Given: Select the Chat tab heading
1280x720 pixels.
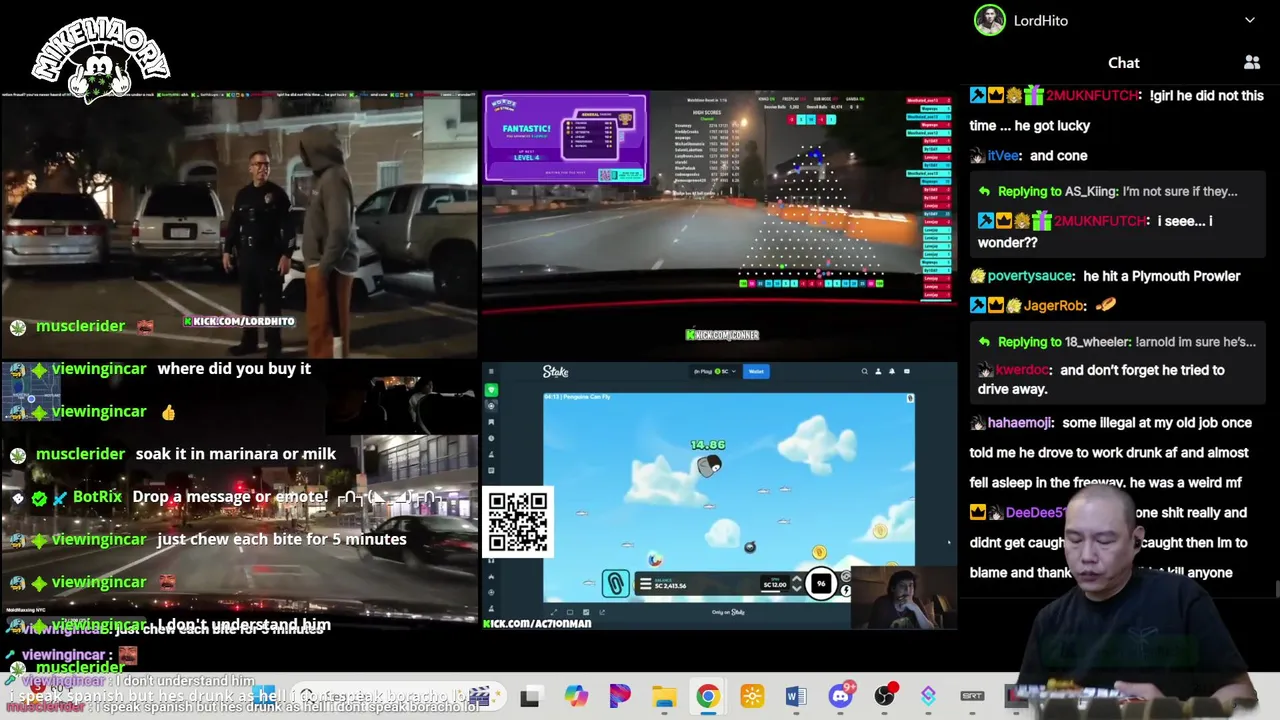Looking at the screenshot, I should tap(1124, 63).
